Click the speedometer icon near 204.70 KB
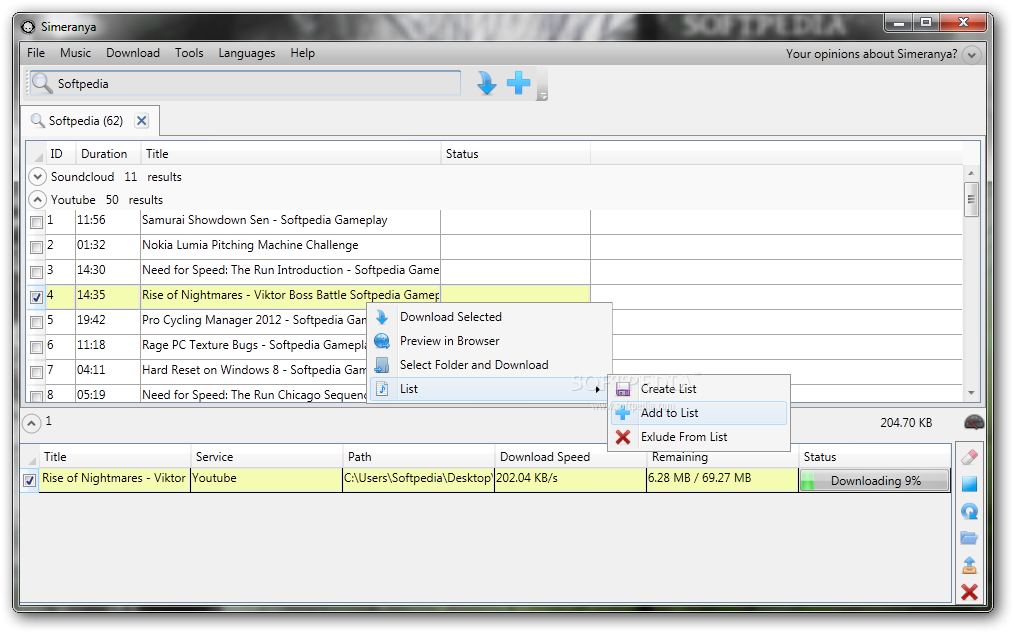This screenshot has width=1014, height=633. (974, 423)
